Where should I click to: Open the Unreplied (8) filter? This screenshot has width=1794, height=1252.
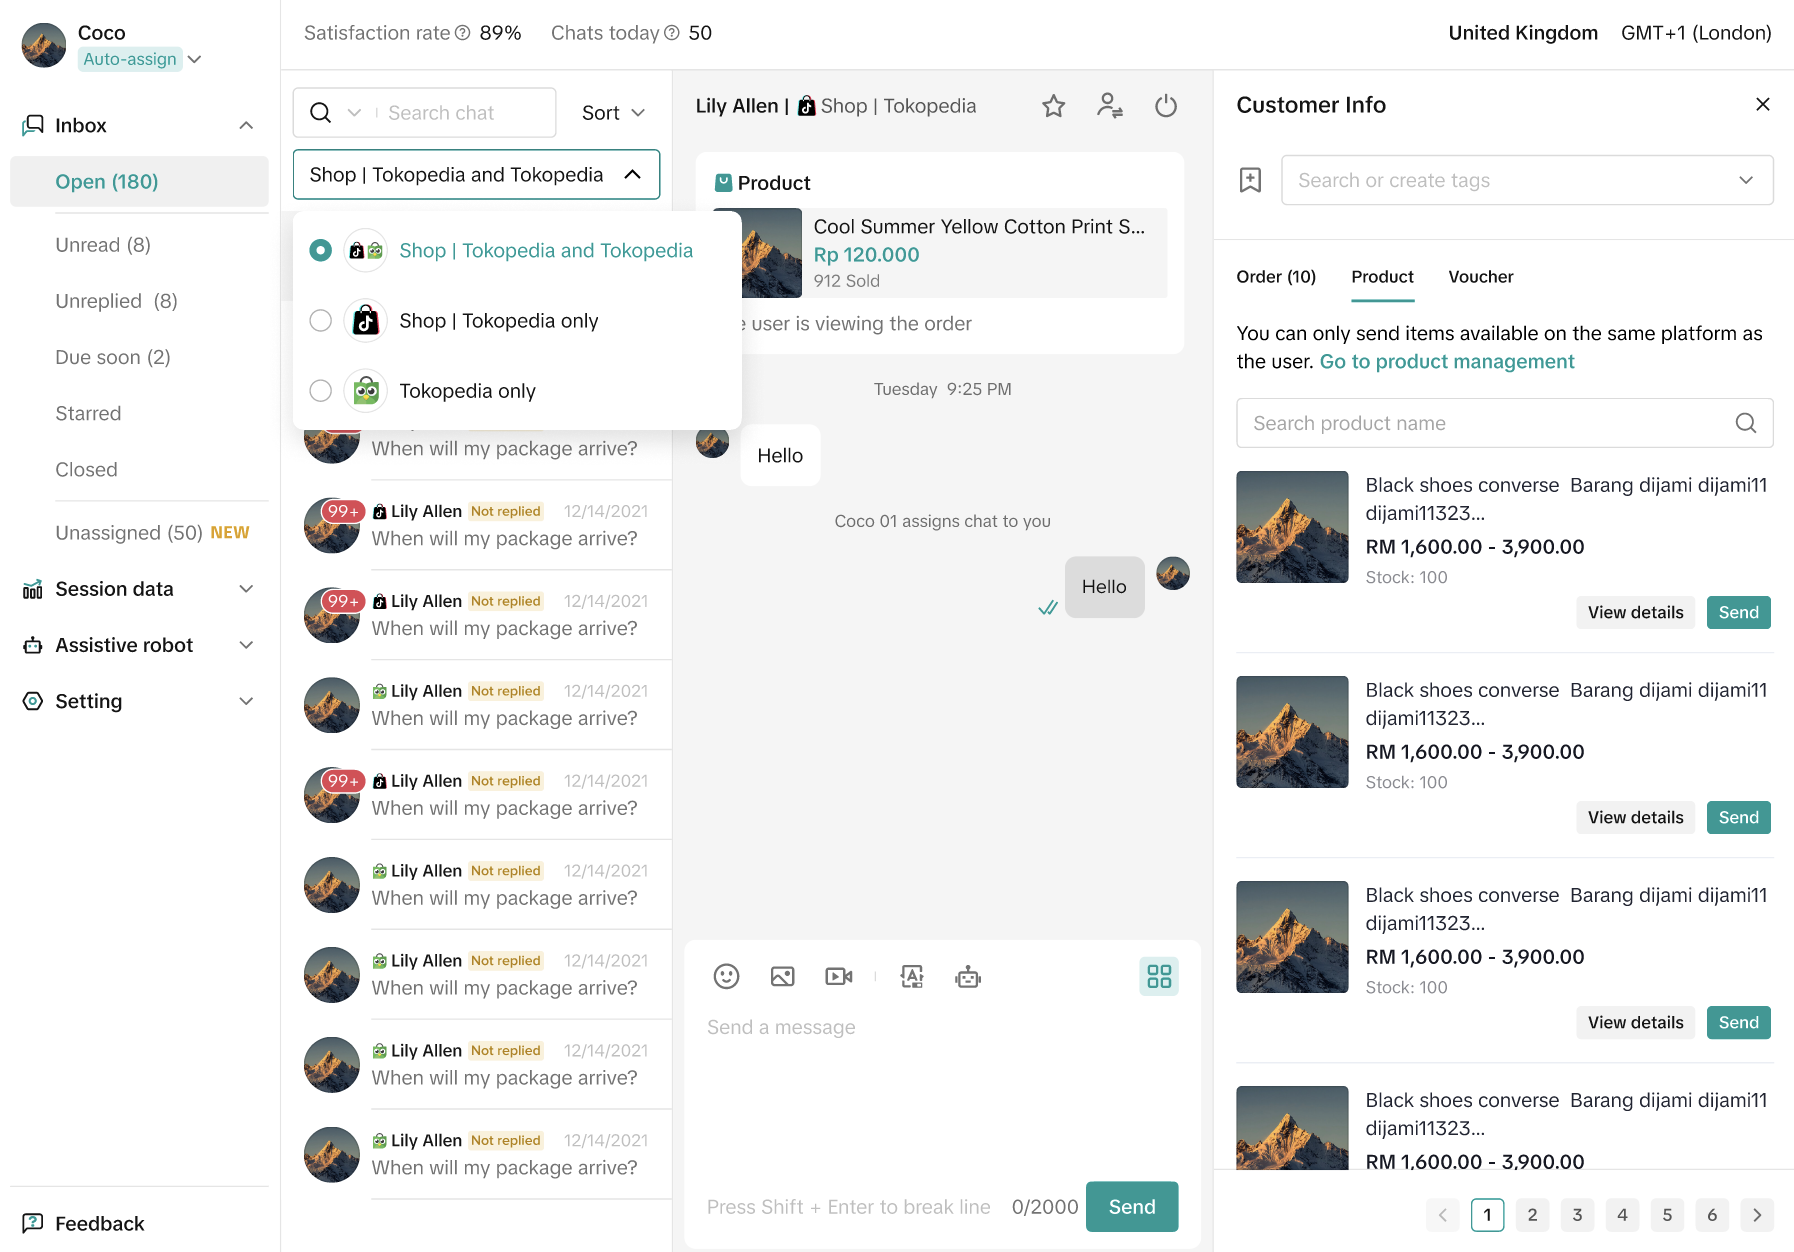[x=116, y=301]
